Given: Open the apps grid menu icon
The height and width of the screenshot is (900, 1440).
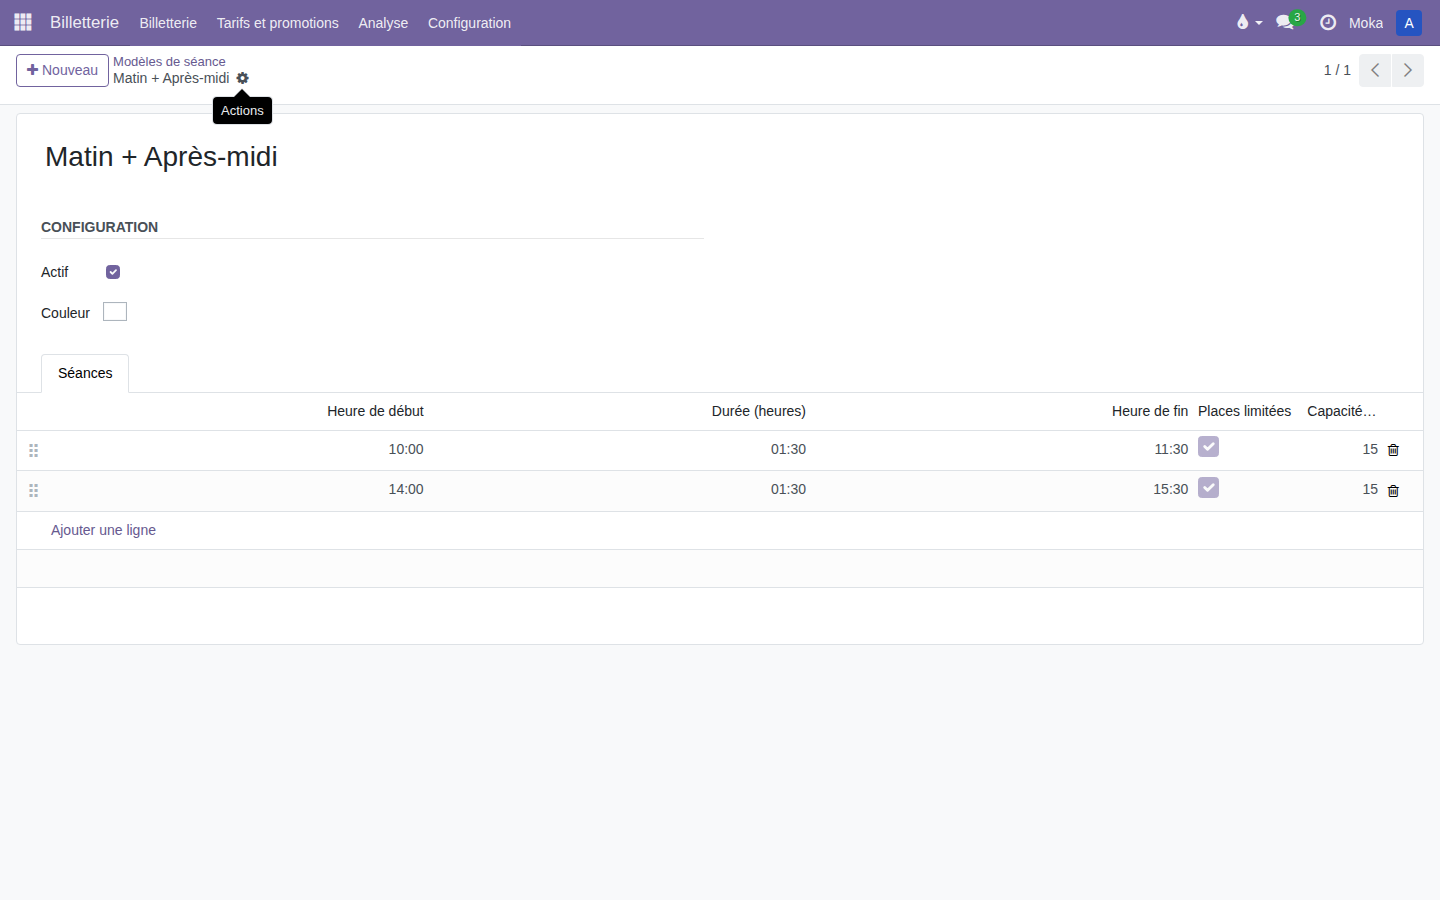Looking at the screenshot, I should point(23,22).
